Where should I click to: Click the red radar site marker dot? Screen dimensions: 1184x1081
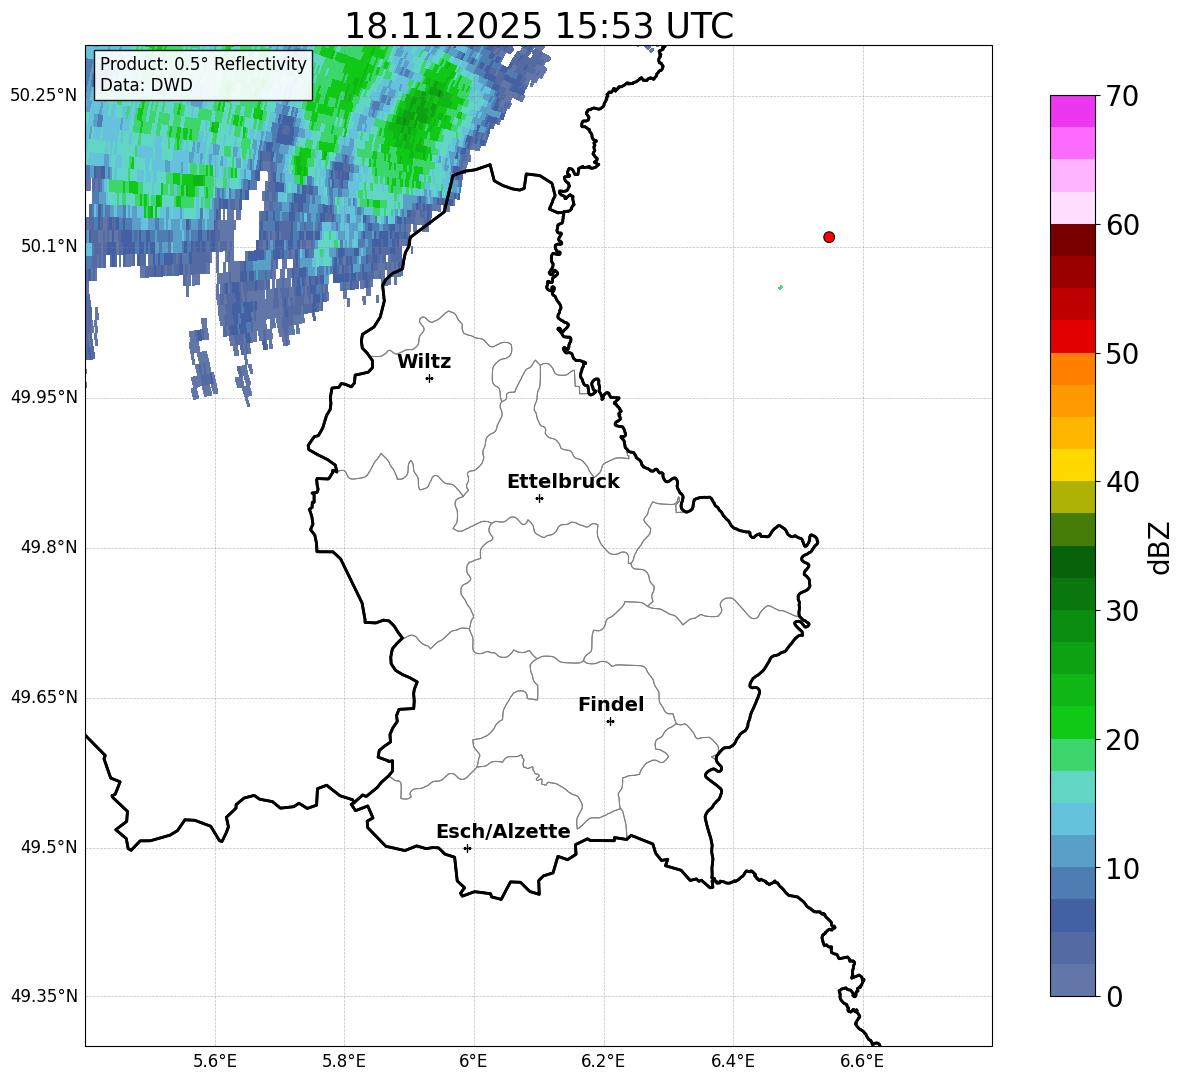point(829,237)
